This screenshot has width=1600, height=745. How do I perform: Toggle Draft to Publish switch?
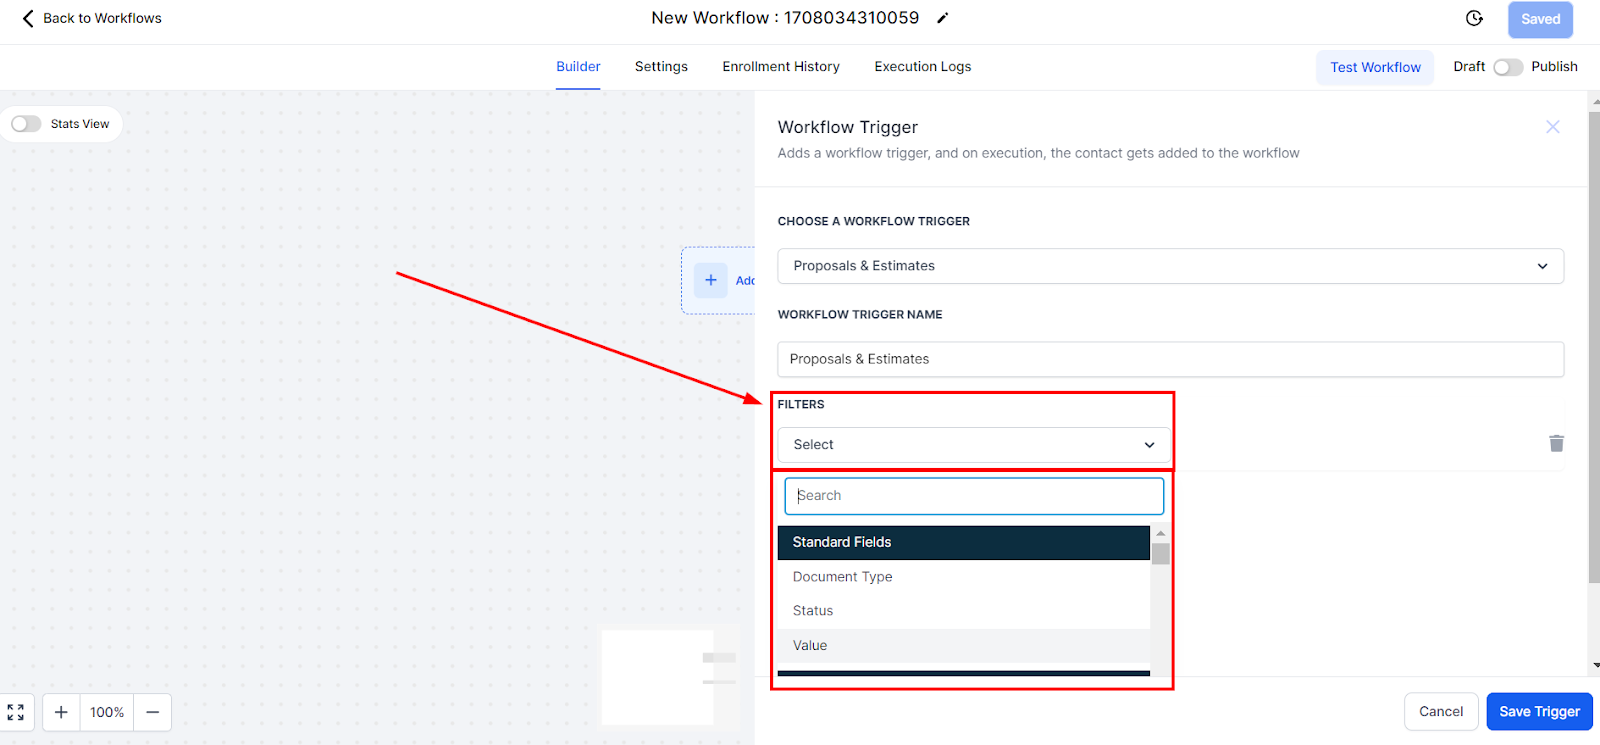(1508, 67)
